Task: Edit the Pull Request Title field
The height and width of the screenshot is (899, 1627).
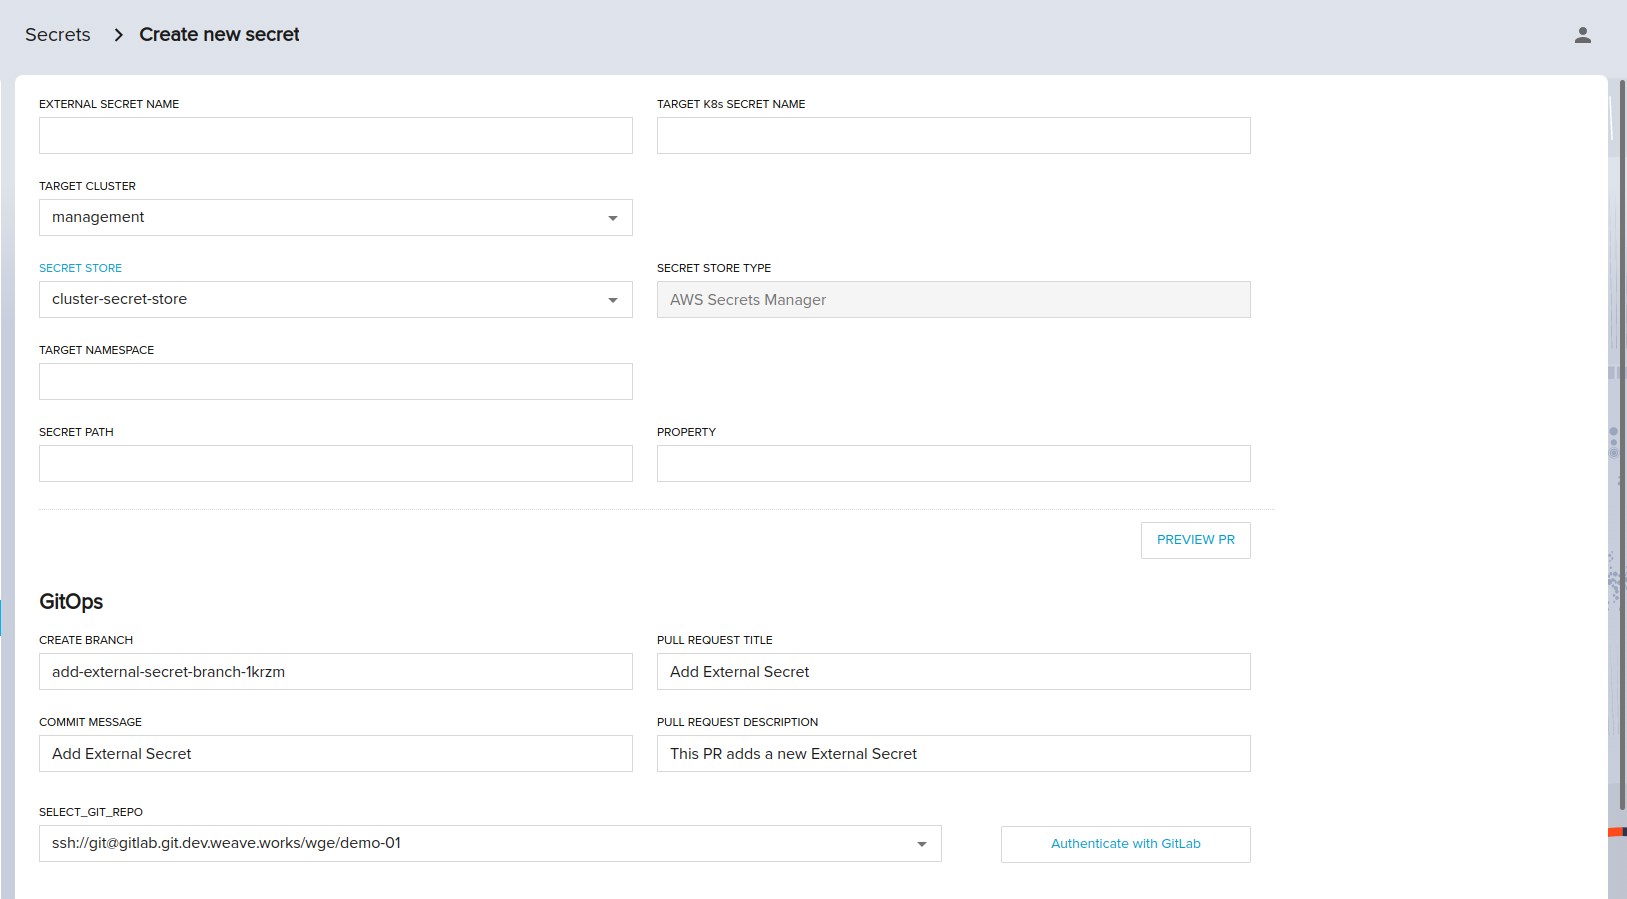Action: tap(953, 672)
